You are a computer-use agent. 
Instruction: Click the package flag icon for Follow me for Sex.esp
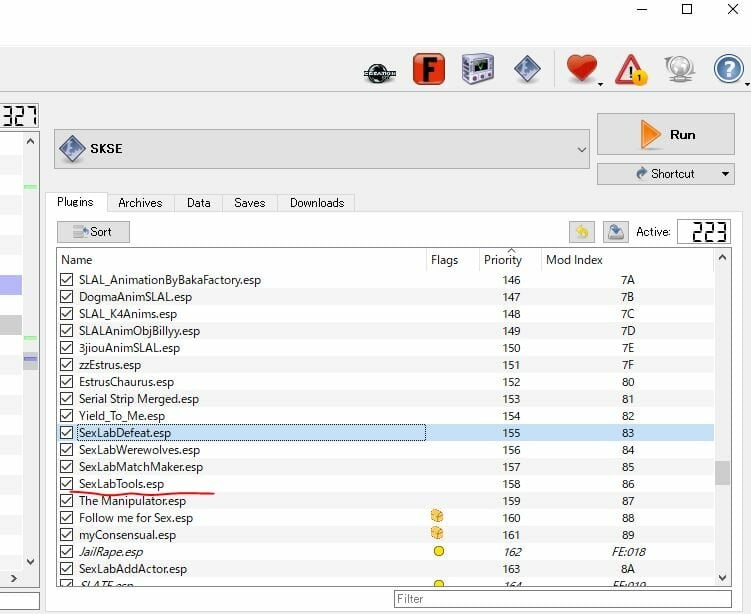pos(437,516)
